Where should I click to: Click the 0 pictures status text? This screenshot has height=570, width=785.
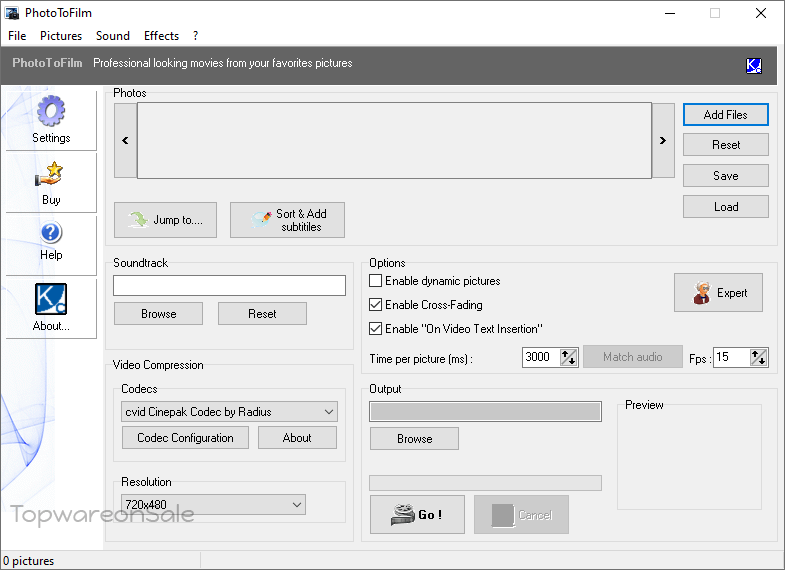pos(29,561)
